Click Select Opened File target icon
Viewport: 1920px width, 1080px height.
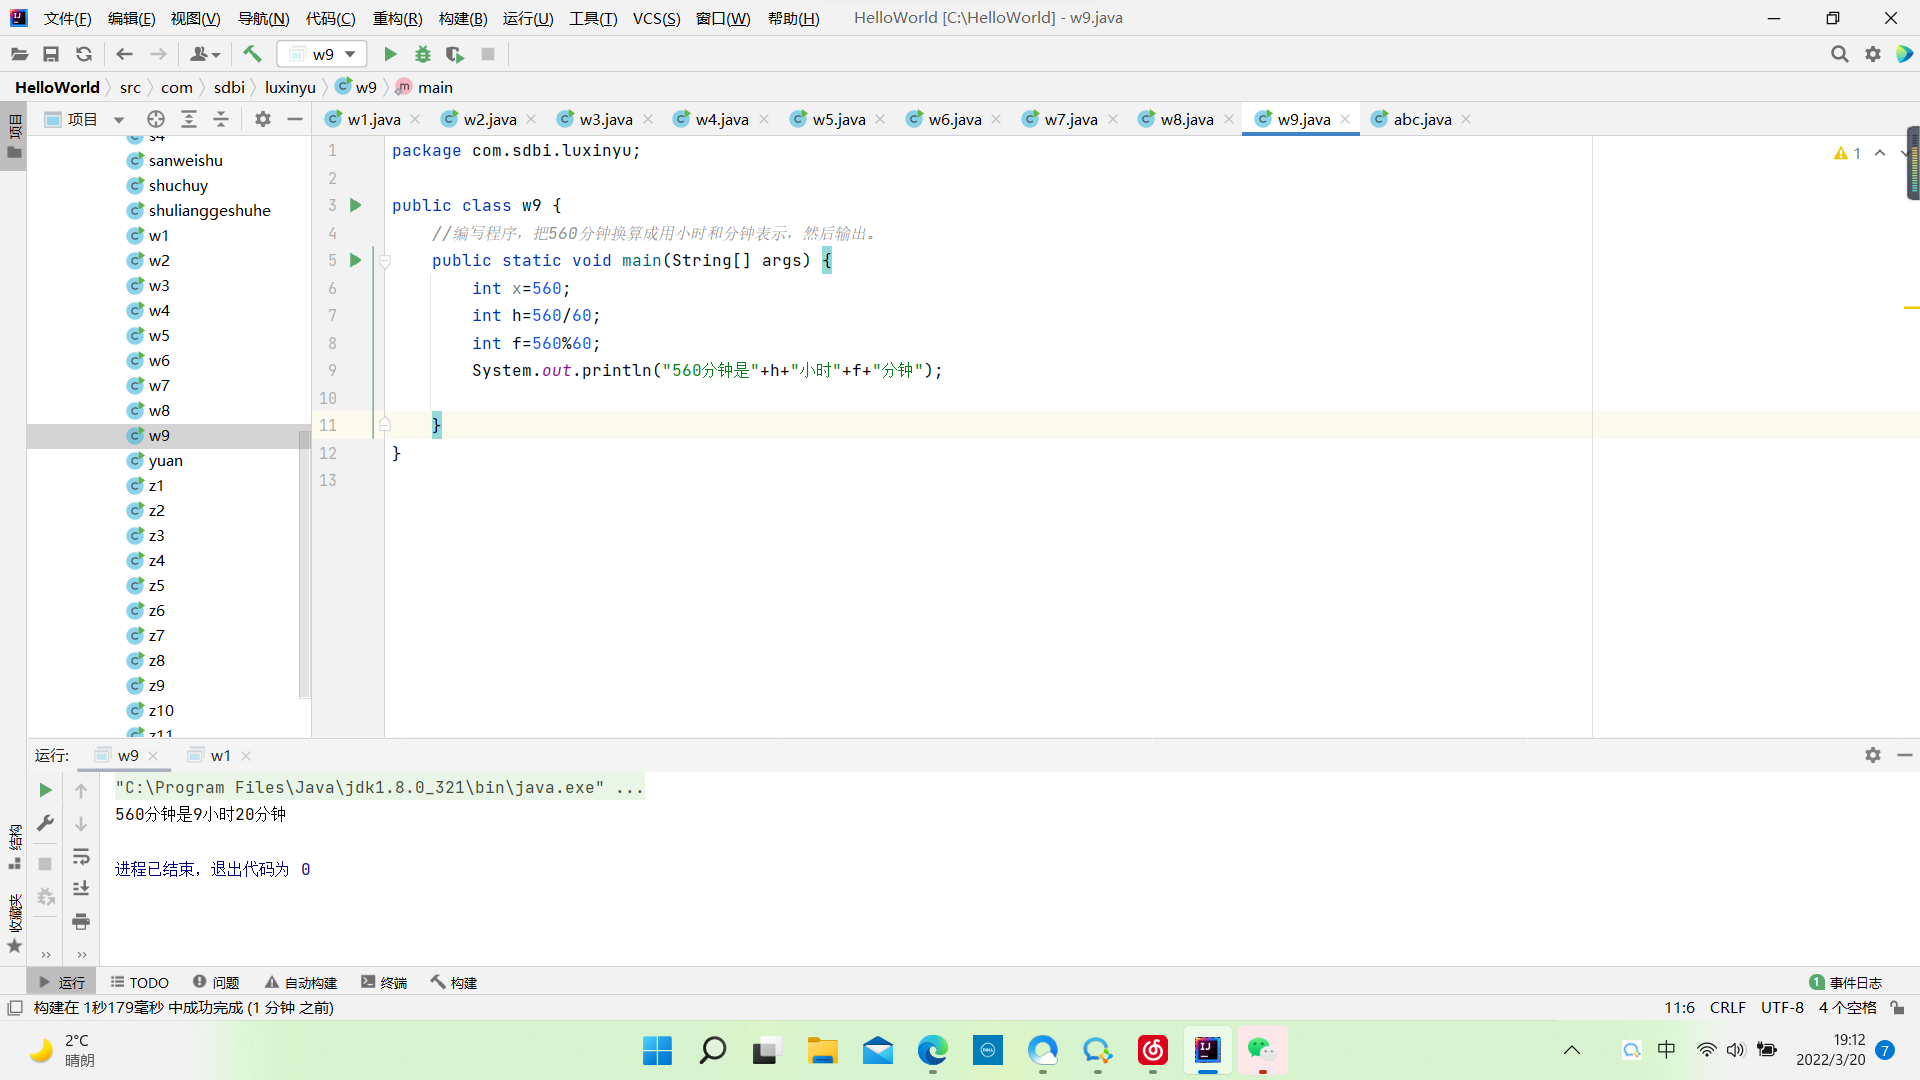(156, 119)
